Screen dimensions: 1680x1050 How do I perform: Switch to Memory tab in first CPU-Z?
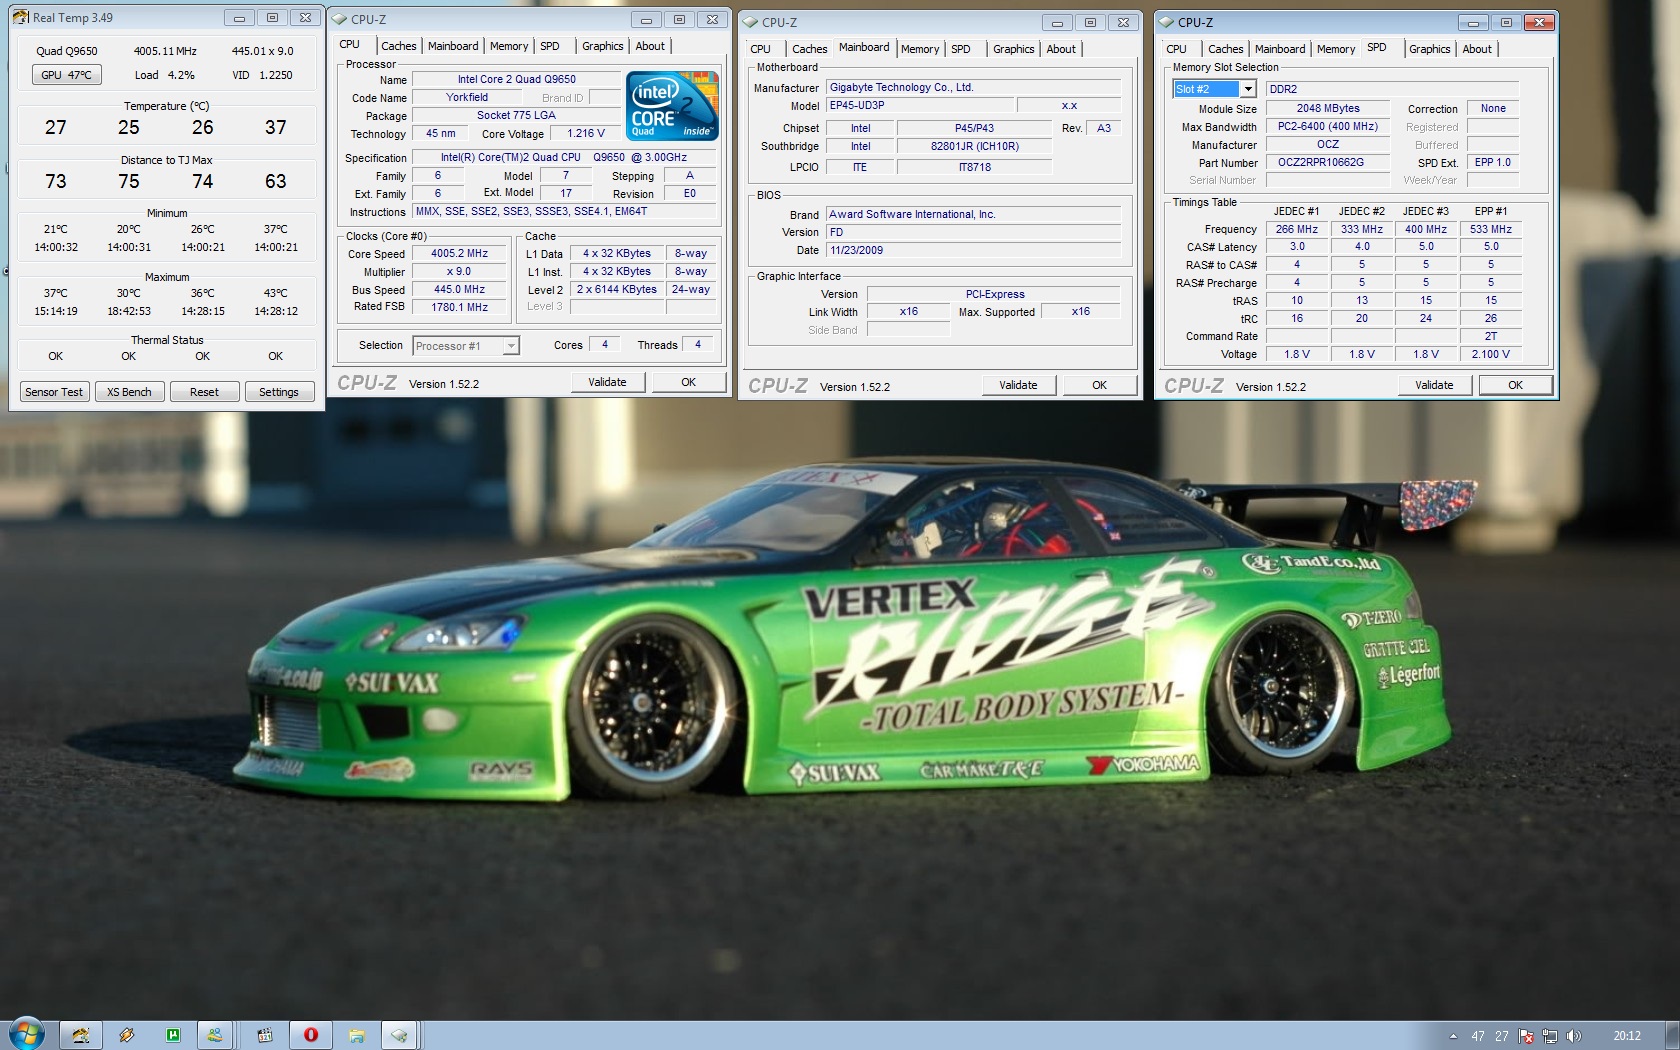coord(509,46)
